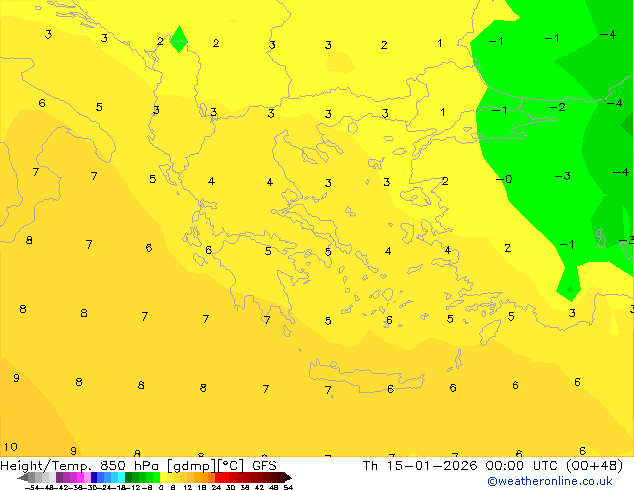Click the small green diamond patch at map top
This screenshot has width=634, height=490.
pyautogui.click(x=179, y=39)
